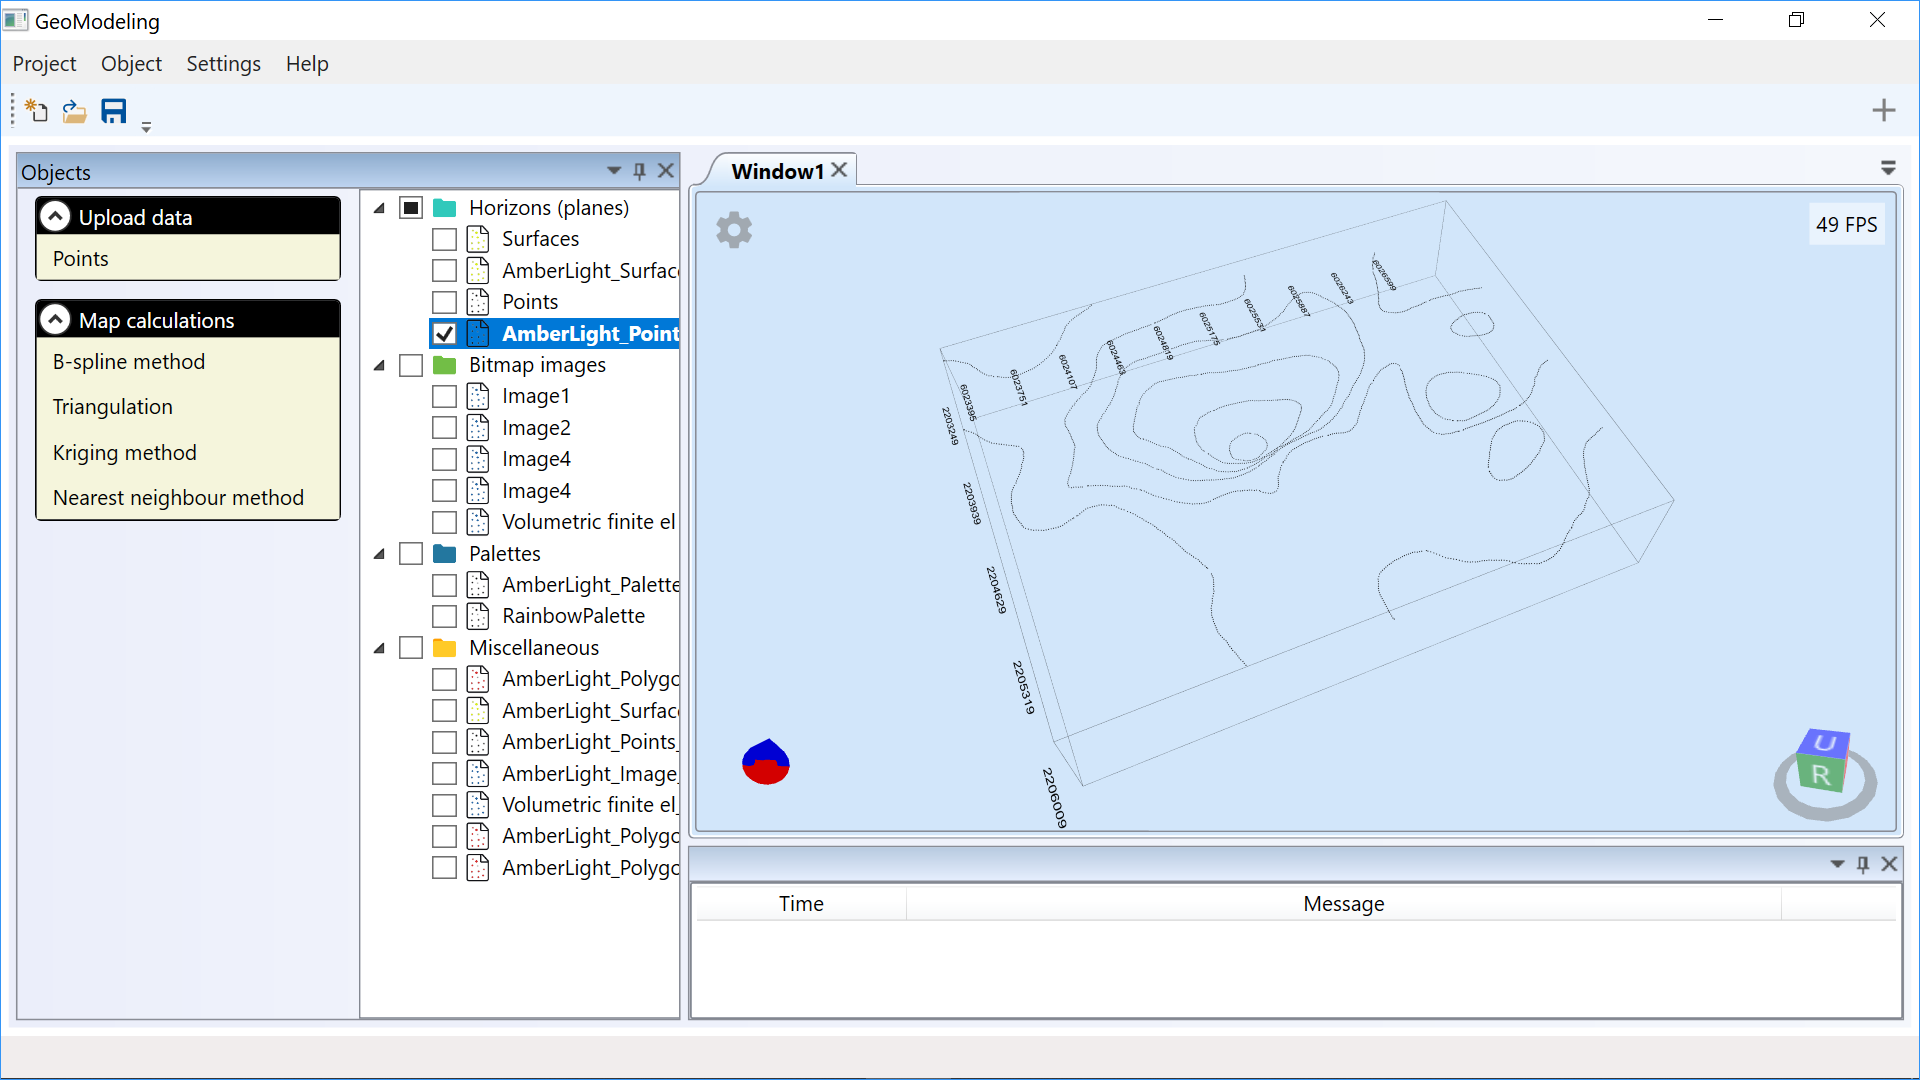
Task: Check the Image1 checkbox
Action: 445,397
